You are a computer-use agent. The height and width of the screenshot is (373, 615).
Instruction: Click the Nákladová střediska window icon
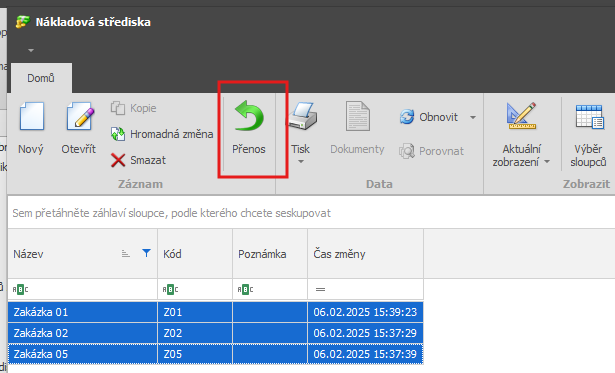[x=23, y=22]
